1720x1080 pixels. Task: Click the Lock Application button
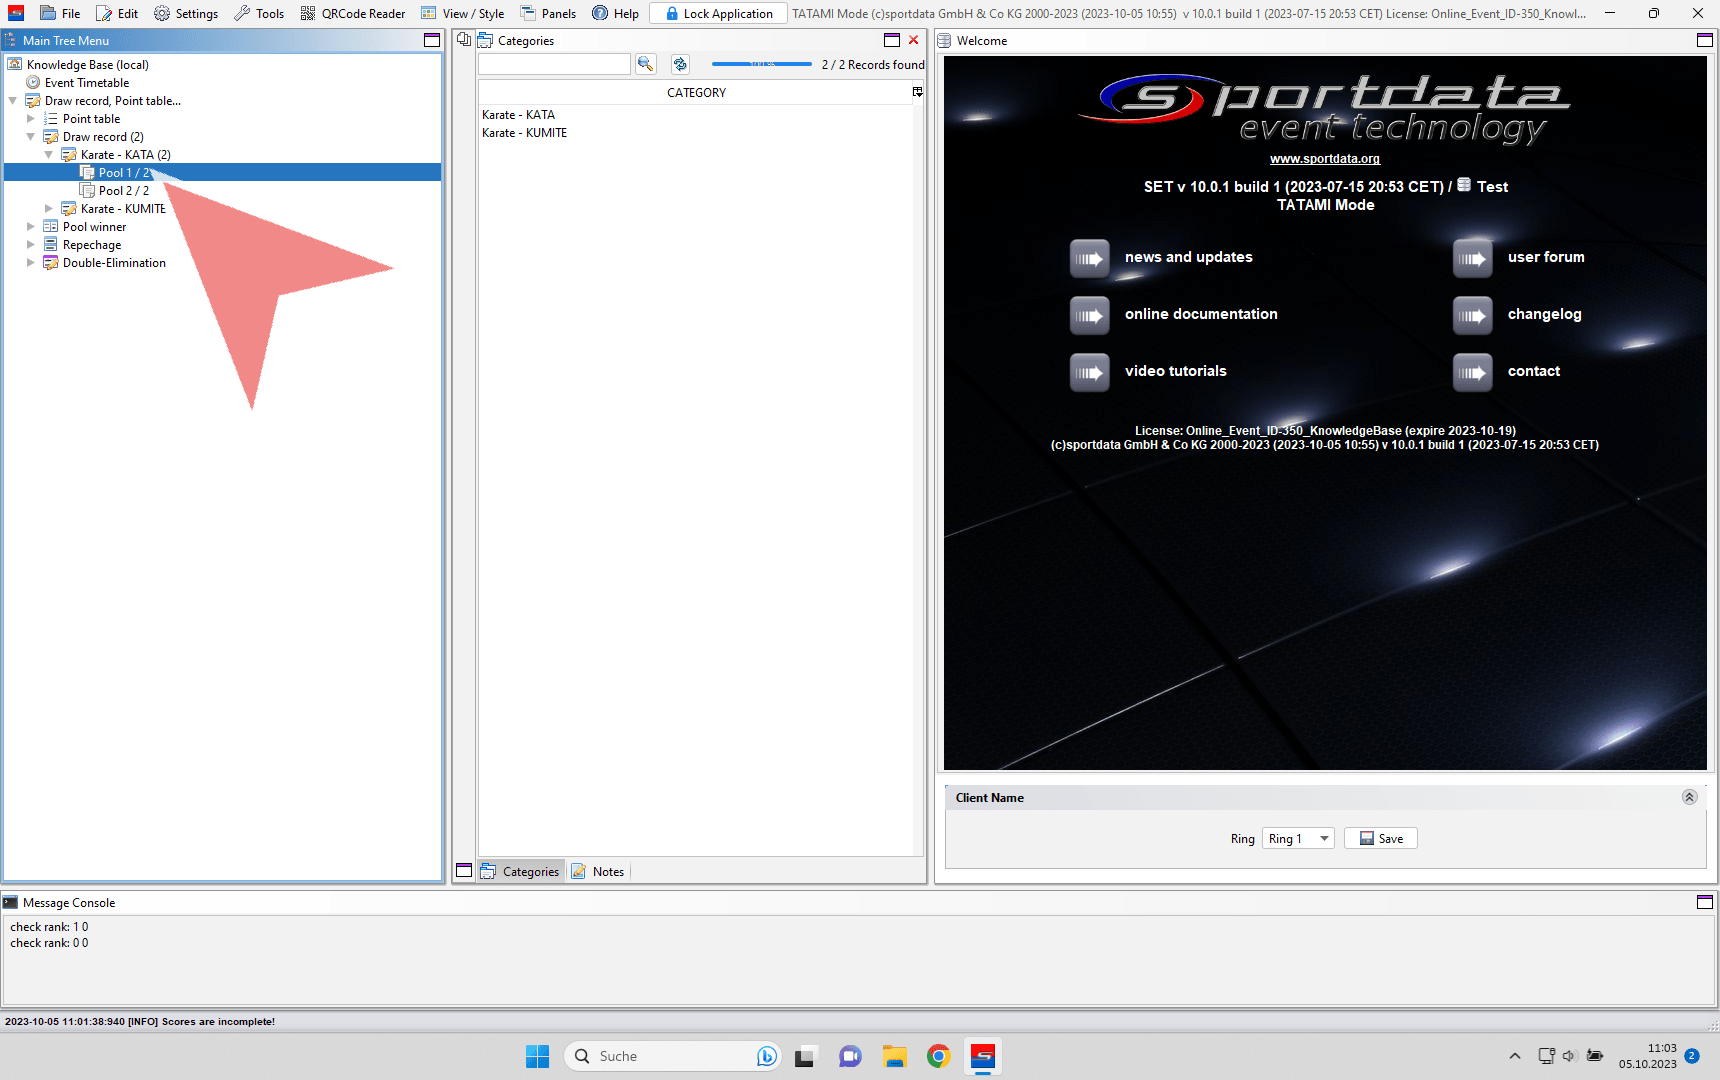click(x=719, y=14)
